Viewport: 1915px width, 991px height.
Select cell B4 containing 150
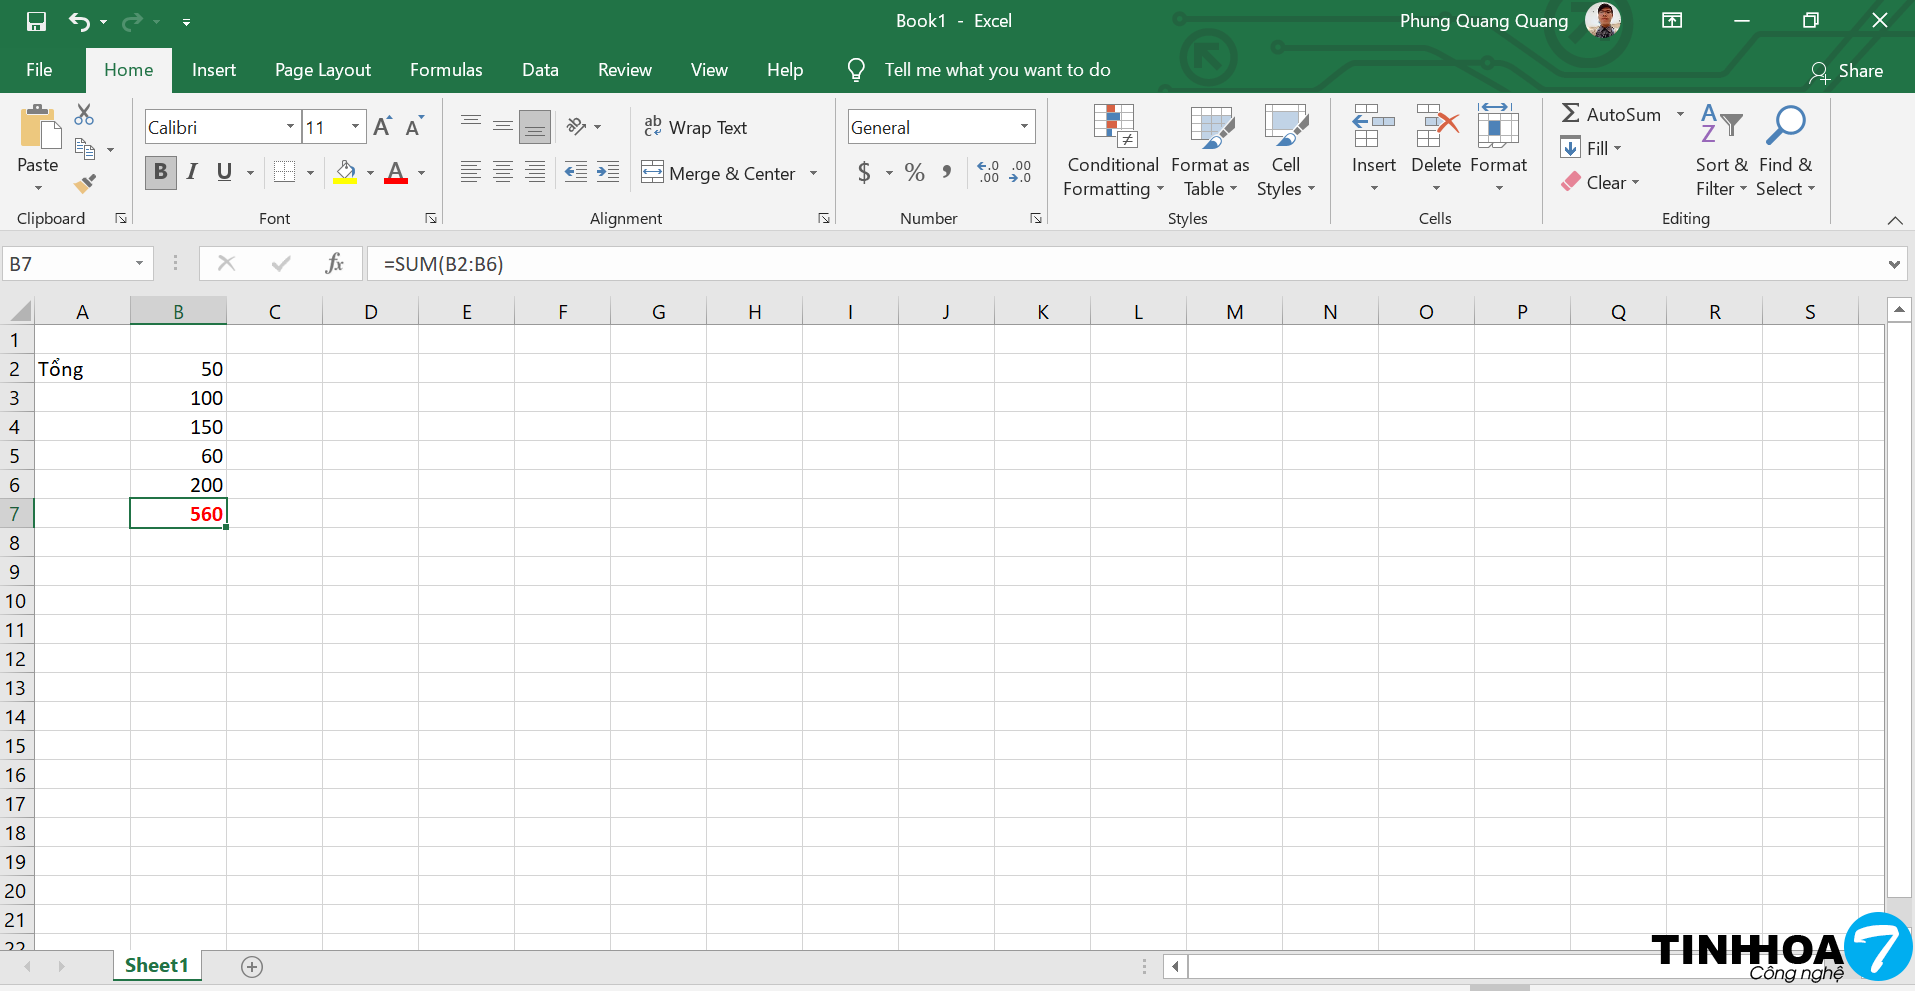178,427
